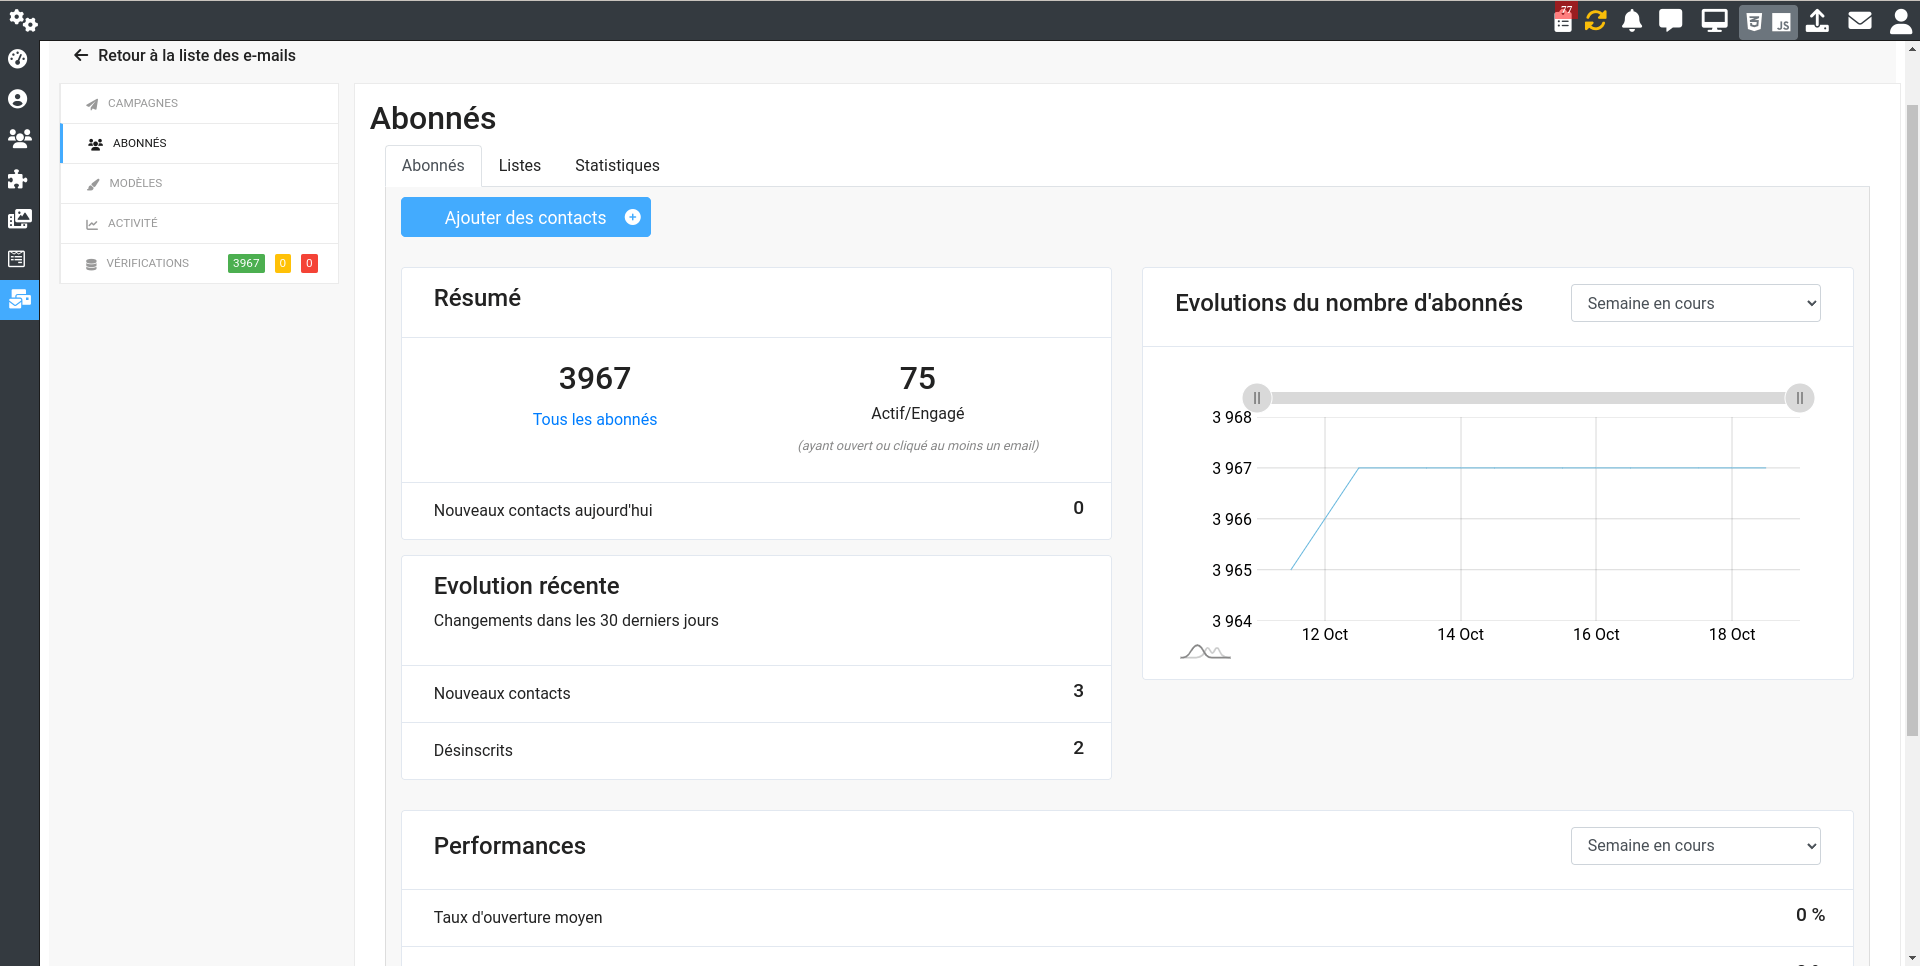The image size is (1920, 966).
Task: Click the yellow 0 verification badge
Action: click(x=283, y=263)
